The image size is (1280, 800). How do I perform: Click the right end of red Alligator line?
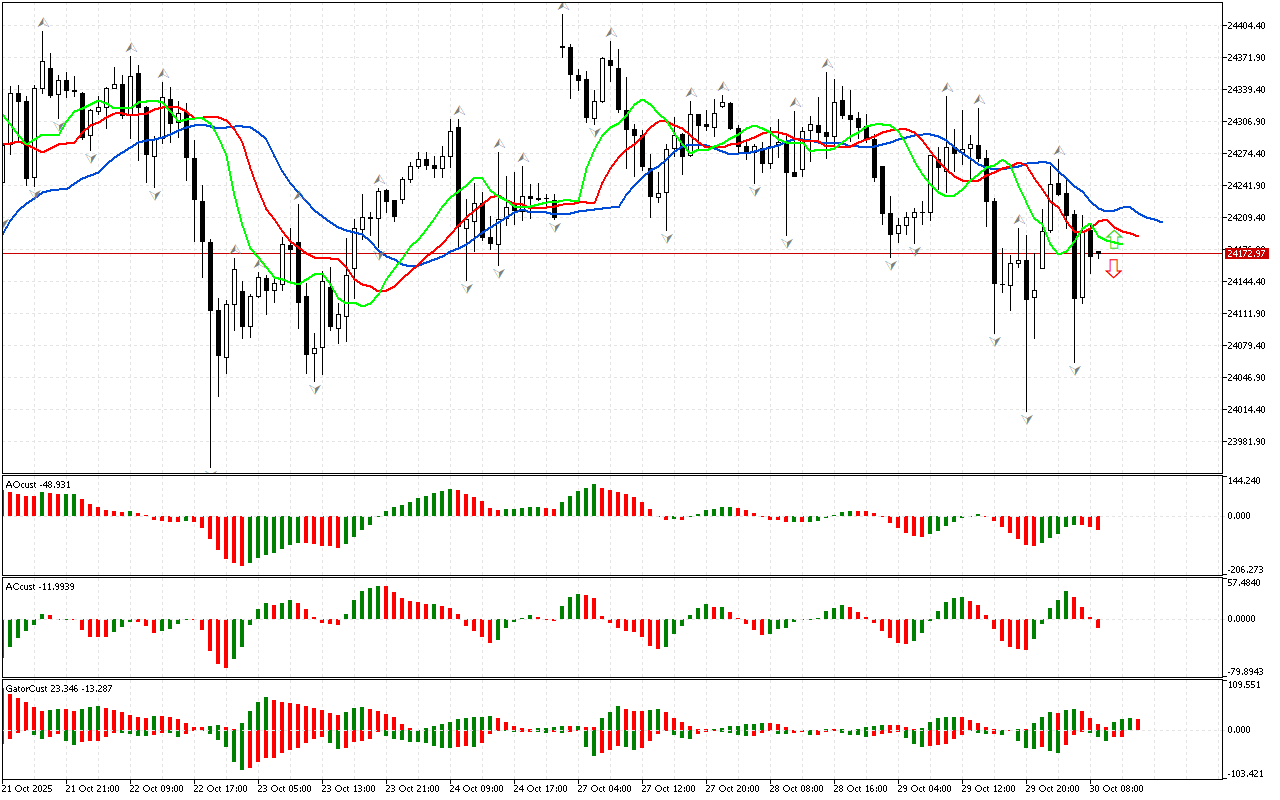click(1137, 235)
